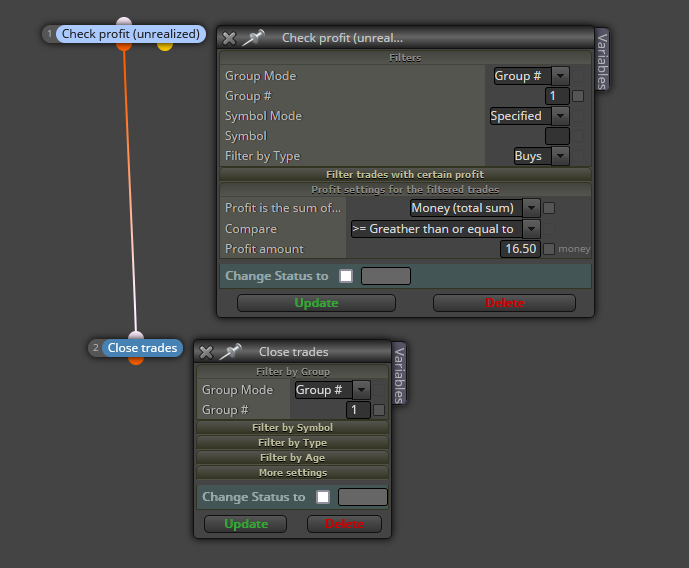
Task: Open Variables tab of Check profit panel
Action: (x=602, y=60)
